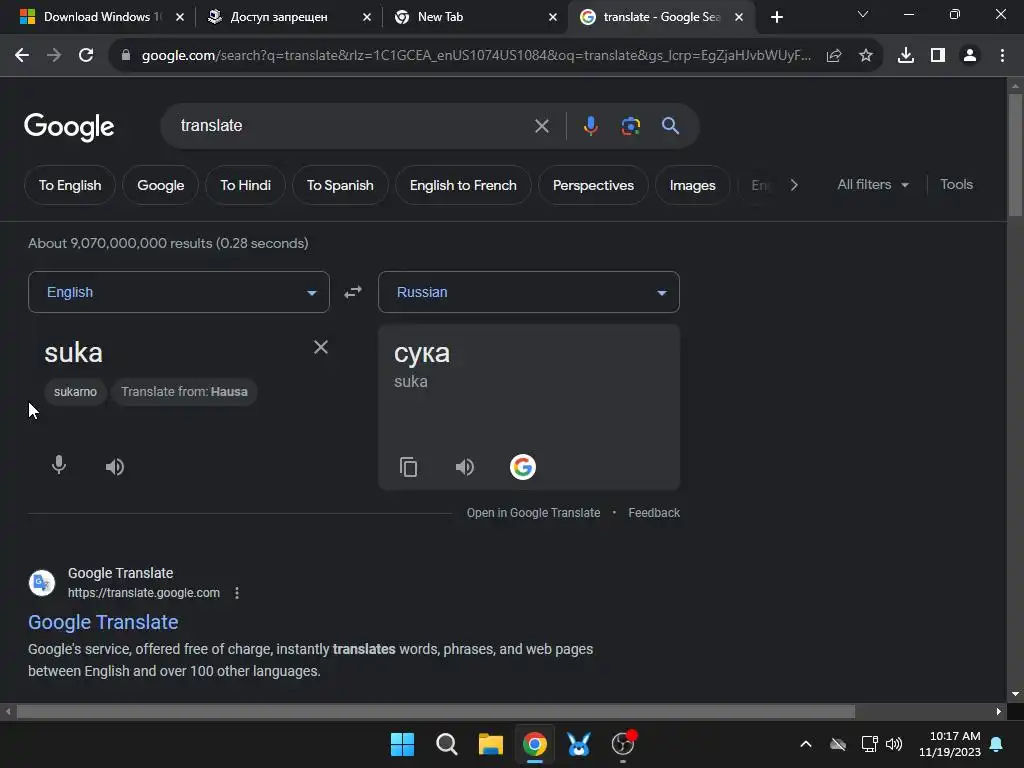Open the target language Russian dropdown
This screenshot has height=768, width=1024.
[x=529, y=292]
